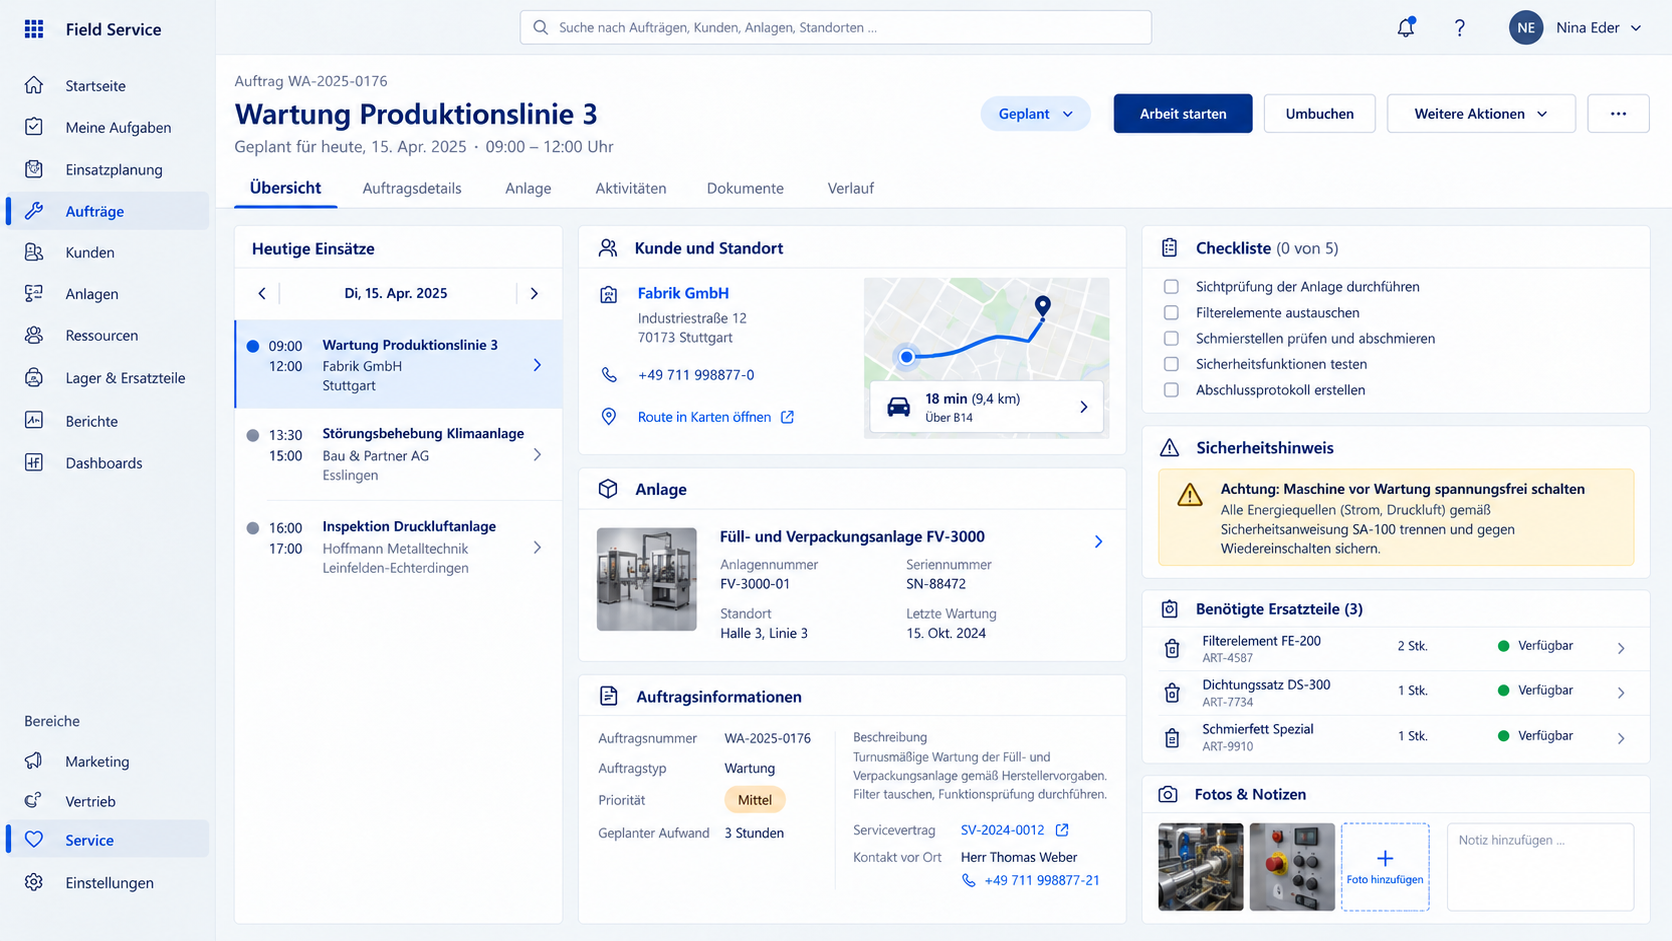The image size is (1672, 941).
Task: Check Schmierstellen prüfen und abschmieren
Action: (1171, 338)
